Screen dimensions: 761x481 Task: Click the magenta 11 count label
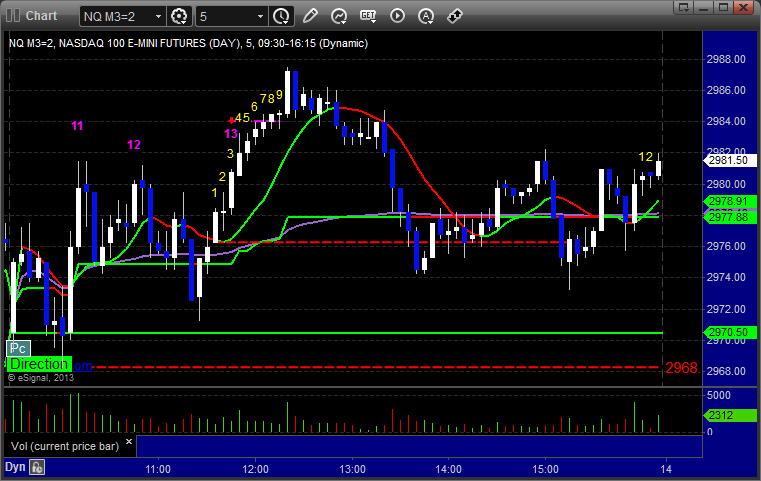click(77, 126)
